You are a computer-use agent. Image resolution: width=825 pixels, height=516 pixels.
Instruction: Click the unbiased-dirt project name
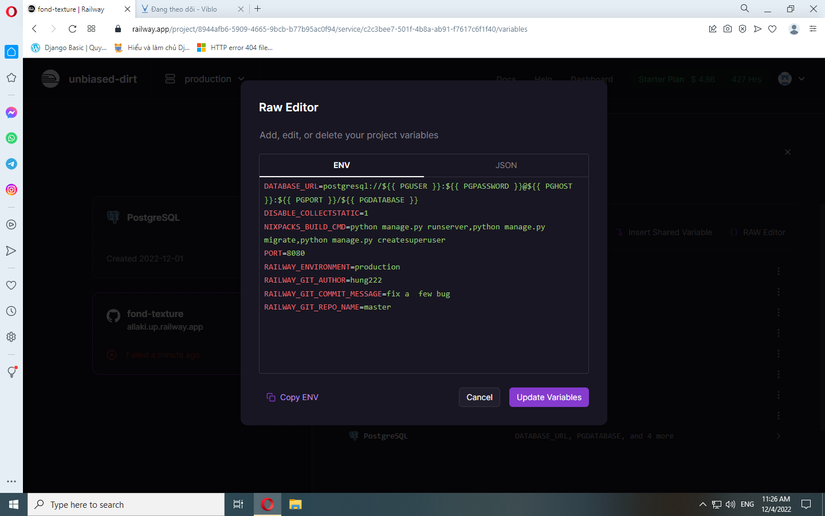(x=103, y=79)
